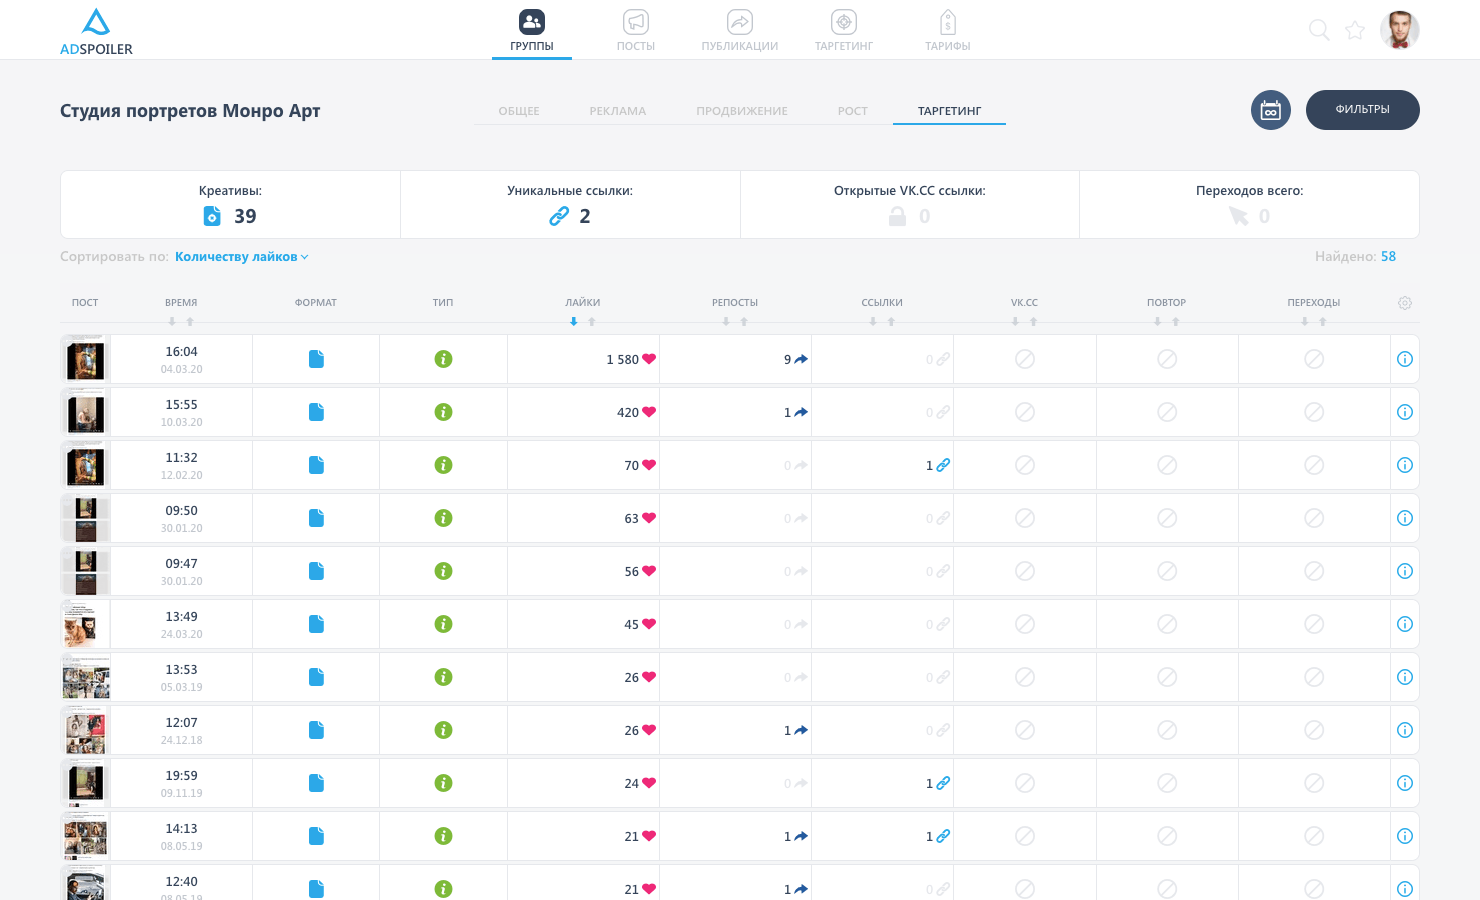Sort reposts column descending arrow
Image resolution: width=1480 pixels, height=900 pixels.
(726, 322)
